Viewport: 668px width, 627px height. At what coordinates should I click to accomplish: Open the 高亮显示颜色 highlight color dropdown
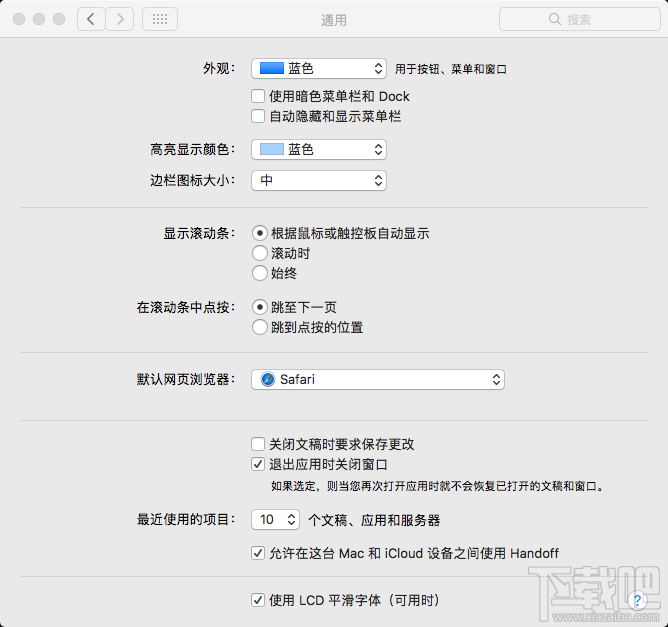[x=319, y=150]
